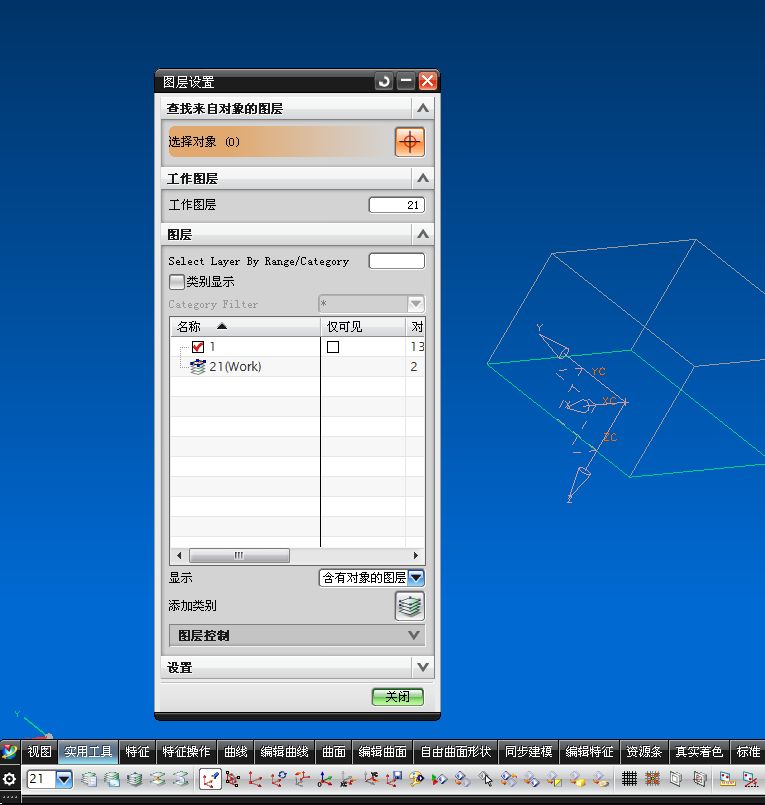Screen dimensions: 765x805
Task: Click the Orient WCS icon with orange arrow
Action: (302, 779)
